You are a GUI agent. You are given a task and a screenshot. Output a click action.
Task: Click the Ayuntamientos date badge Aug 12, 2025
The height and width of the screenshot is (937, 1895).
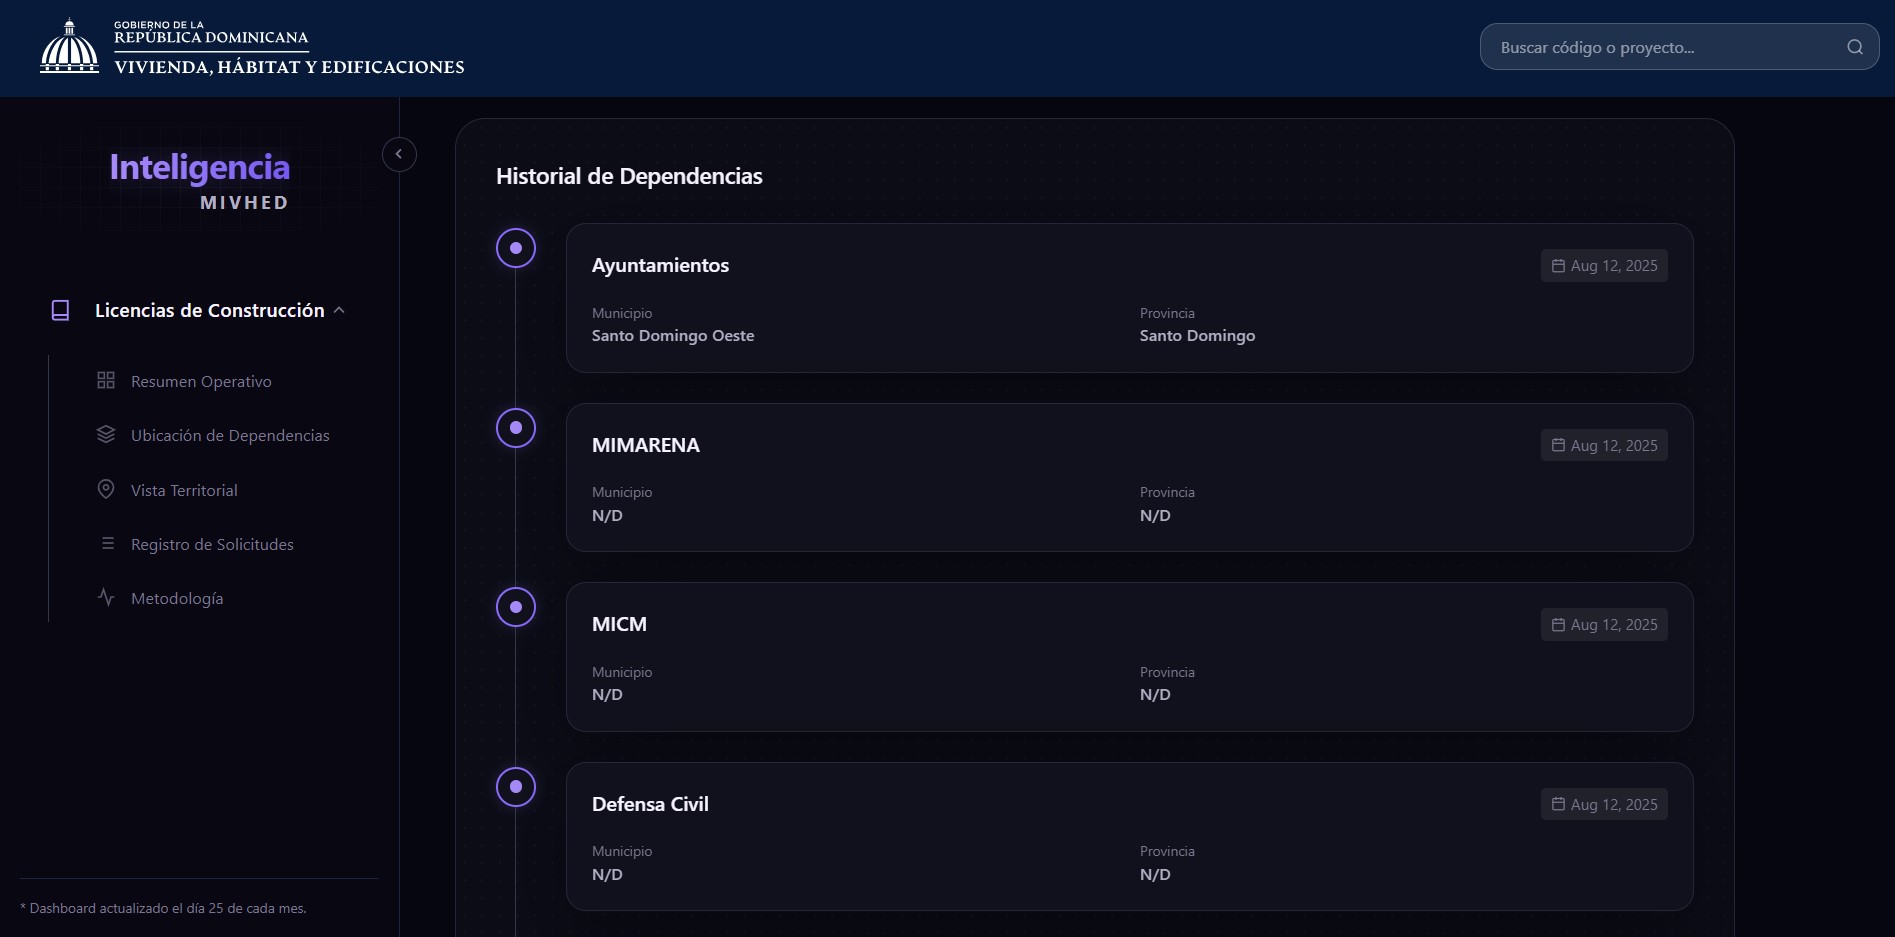pyautogui.click(x=1604, y=266)
